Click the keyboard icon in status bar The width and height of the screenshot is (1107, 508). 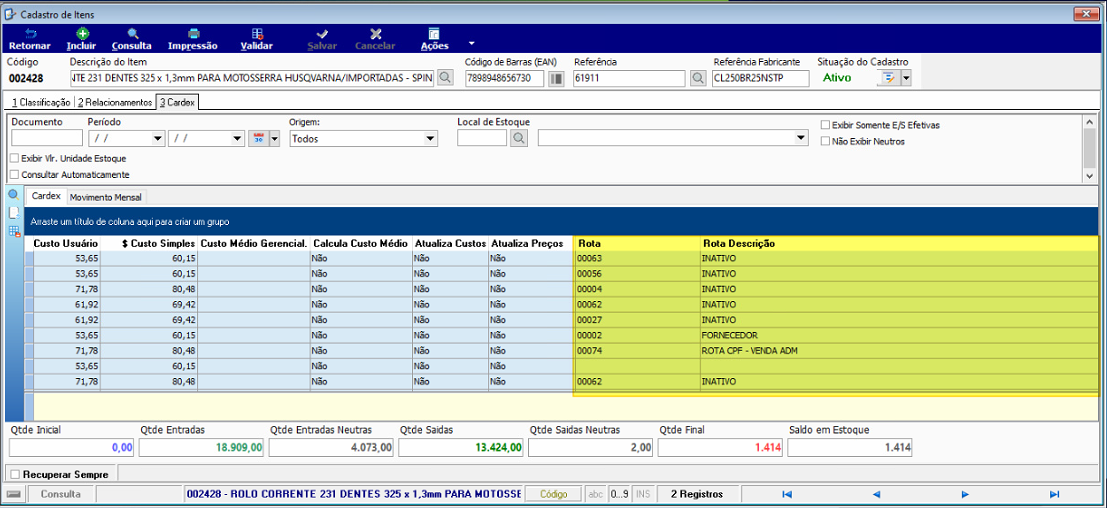tap(13, 494)
